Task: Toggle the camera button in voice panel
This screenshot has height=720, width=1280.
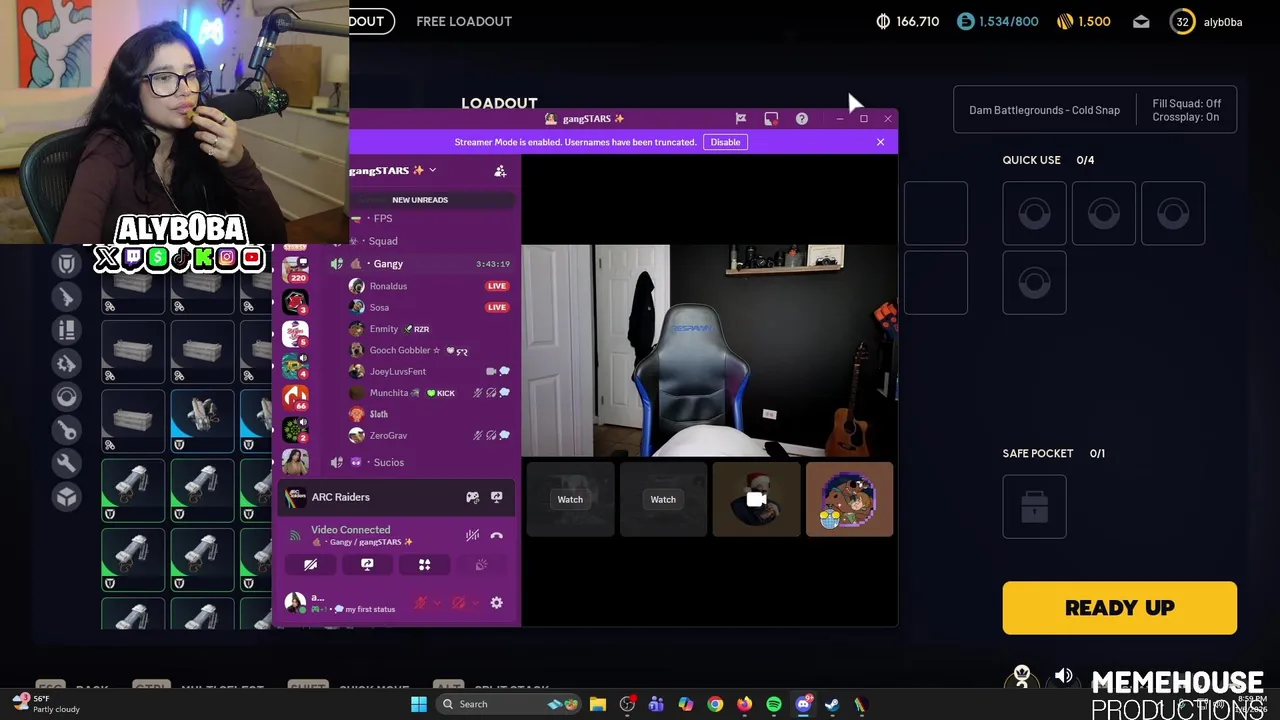Action: [311, 565]
